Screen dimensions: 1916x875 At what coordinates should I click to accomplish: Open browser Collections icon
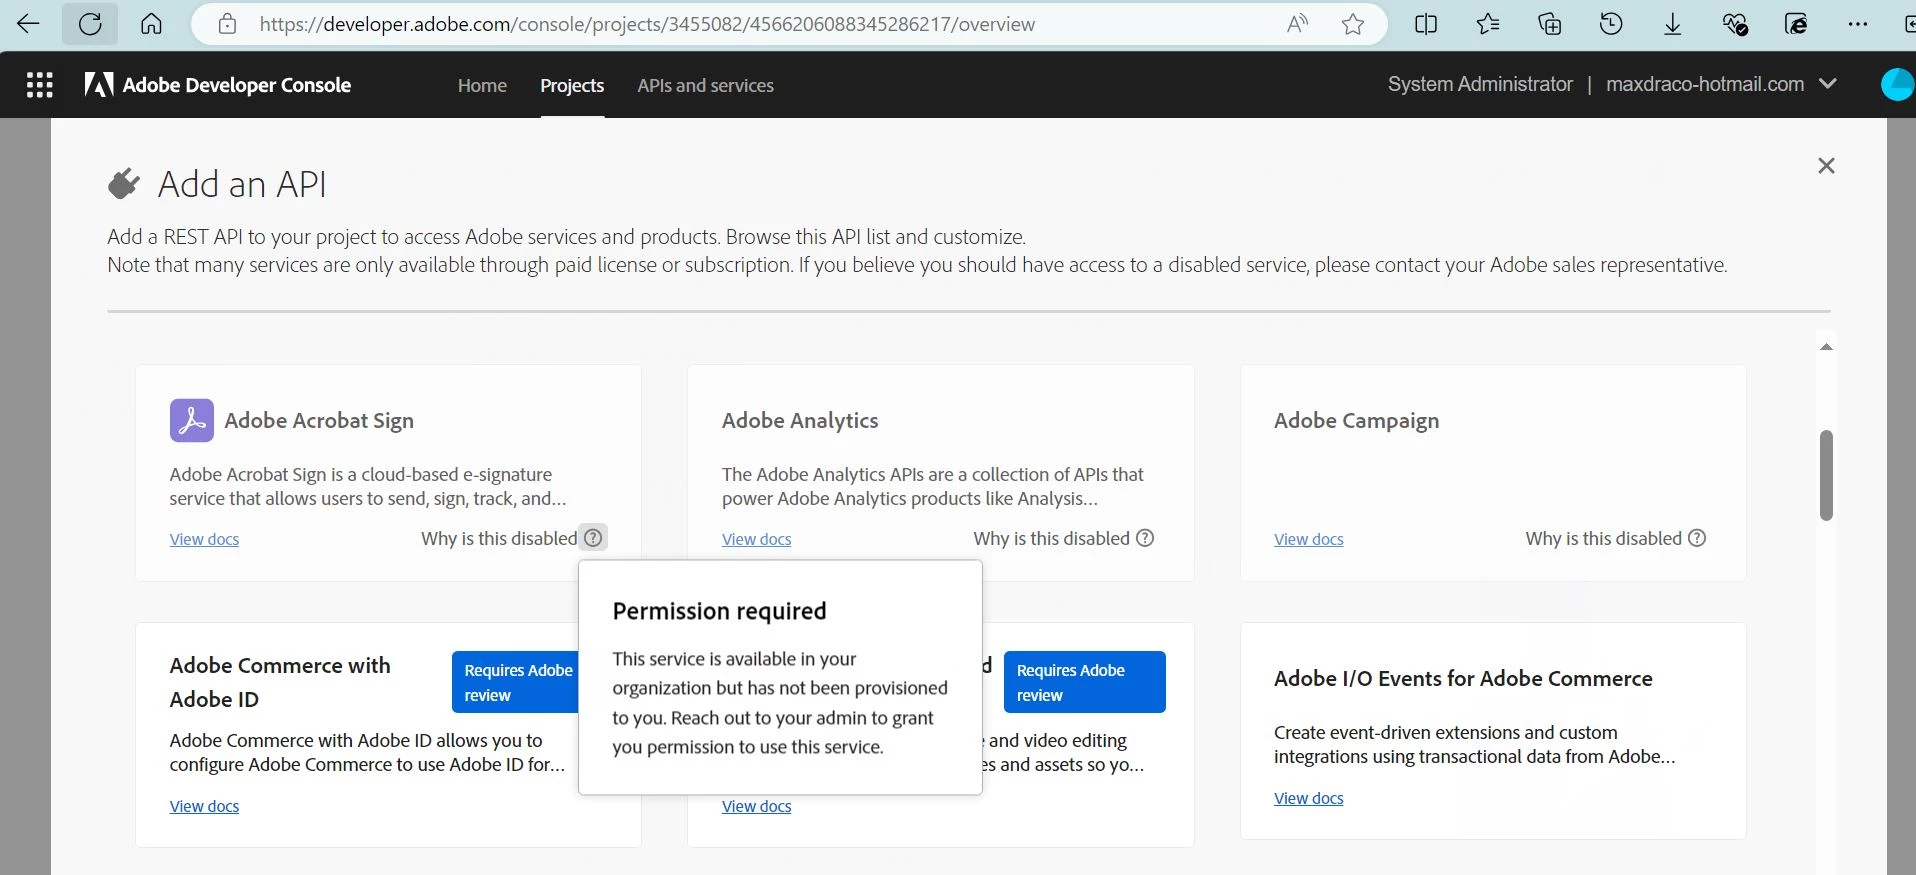1550,24
